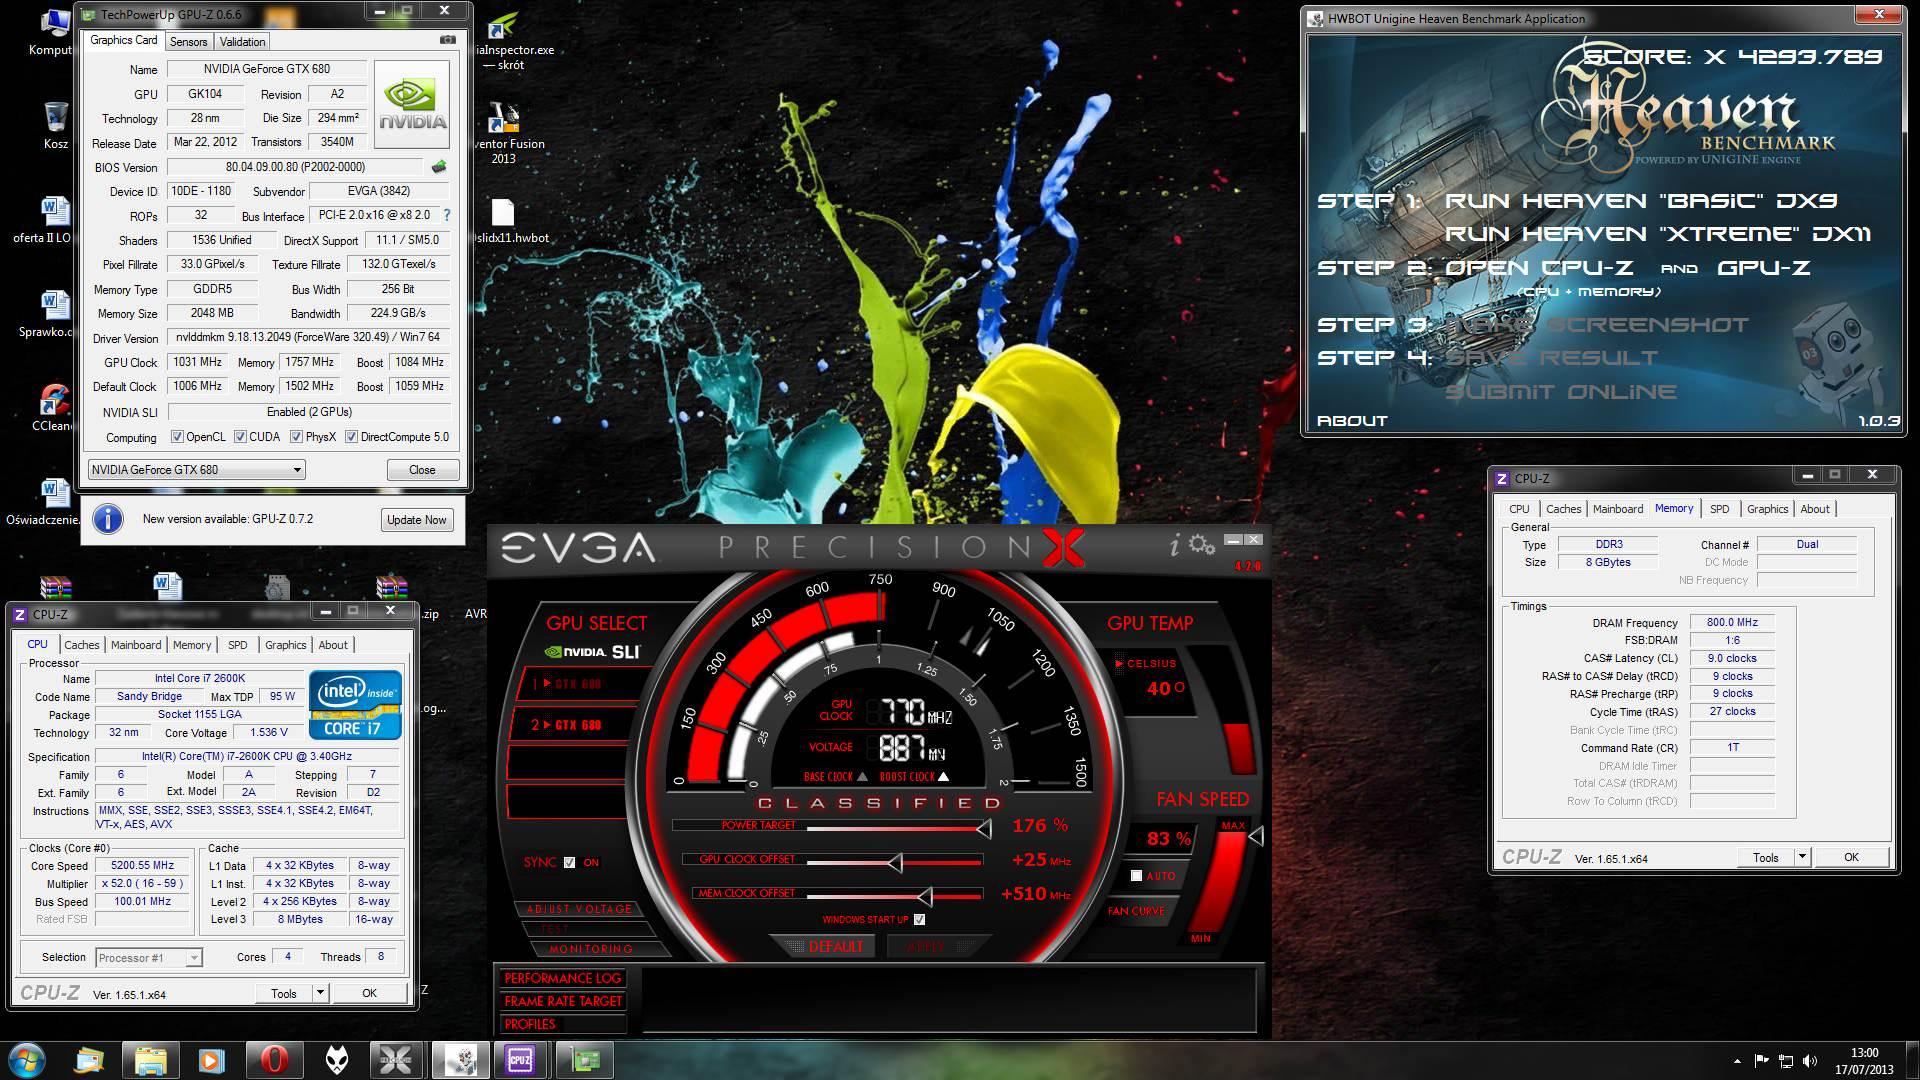Expand the Tools dropdown arrow in left CPU-Z

pyautogui.click(x=320, y=993)
